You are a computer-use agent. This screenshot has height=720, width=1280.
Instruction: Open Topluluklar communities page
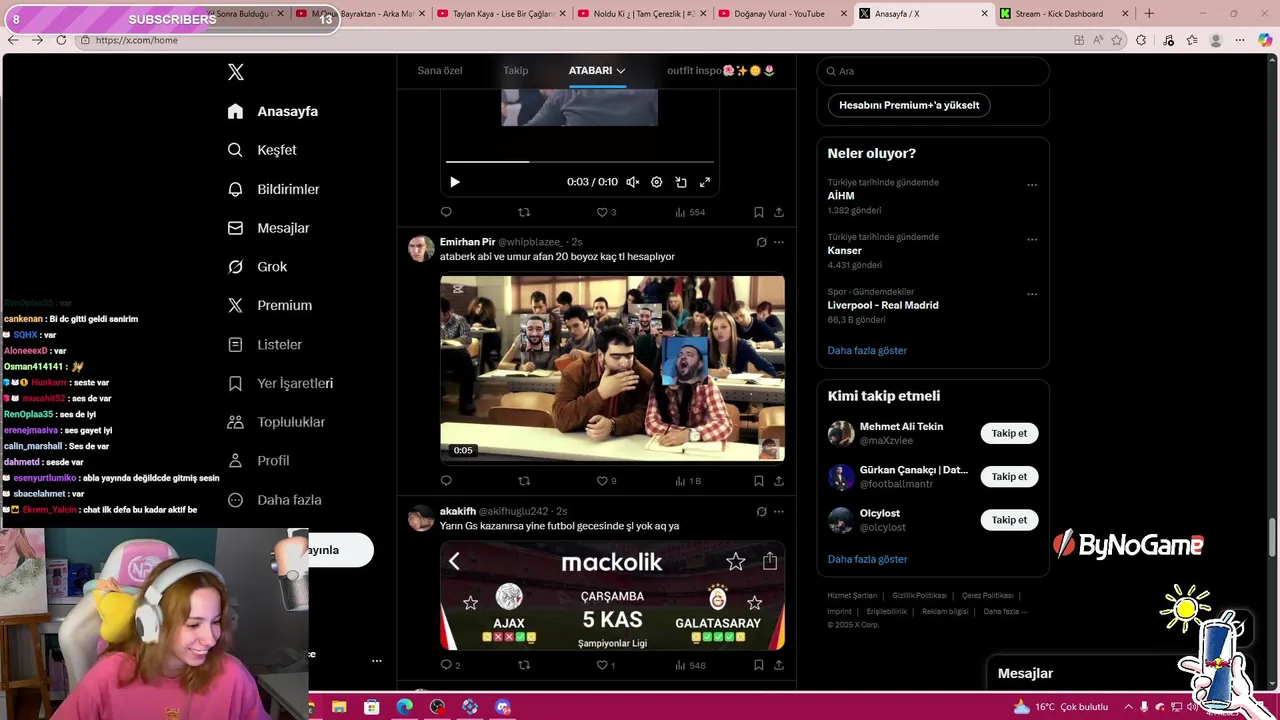click(x=276, y=422)
